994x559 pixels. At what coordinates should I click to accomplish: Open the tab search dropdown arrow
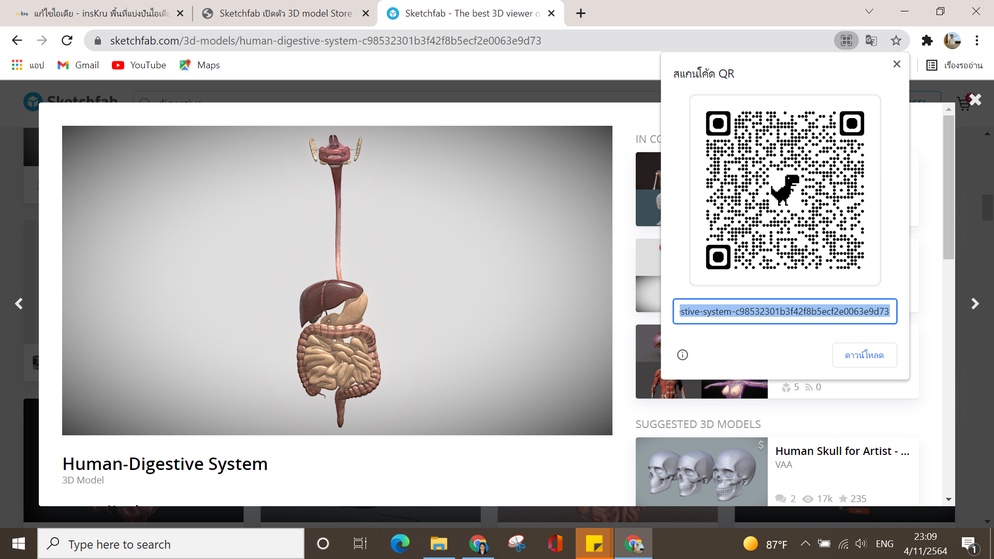pyautogui.click(x=869, y=11)
